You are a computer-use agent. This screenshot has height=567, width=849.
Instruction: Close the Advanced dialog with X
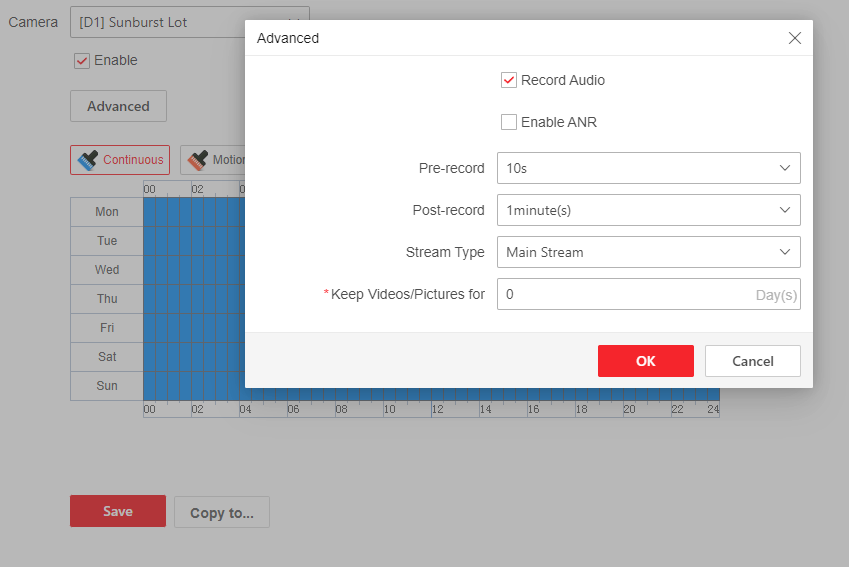[795, 38]
